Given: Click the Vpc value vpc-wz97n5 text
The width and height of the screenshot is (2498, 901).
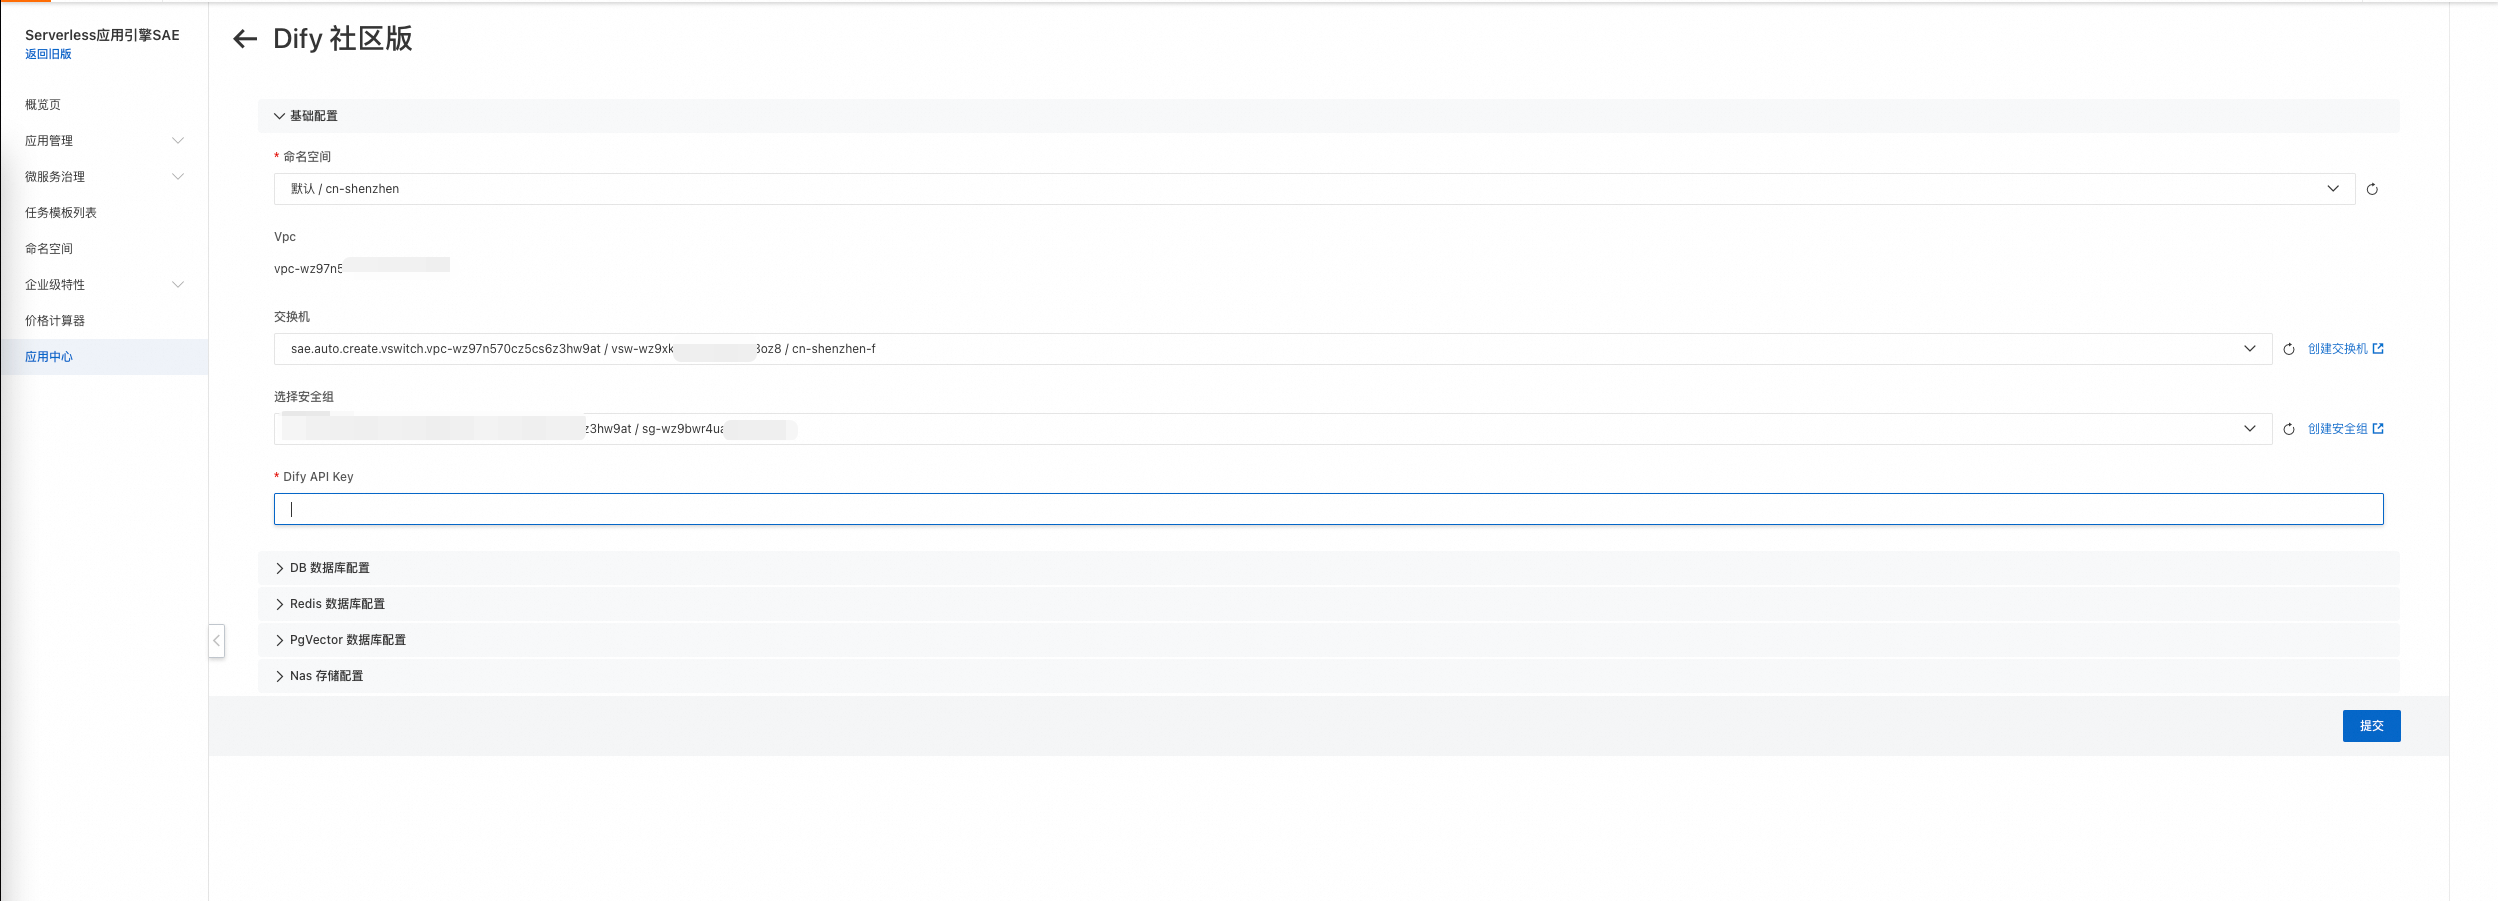Looking at the screenshot, I should click(x=309, y=269).
